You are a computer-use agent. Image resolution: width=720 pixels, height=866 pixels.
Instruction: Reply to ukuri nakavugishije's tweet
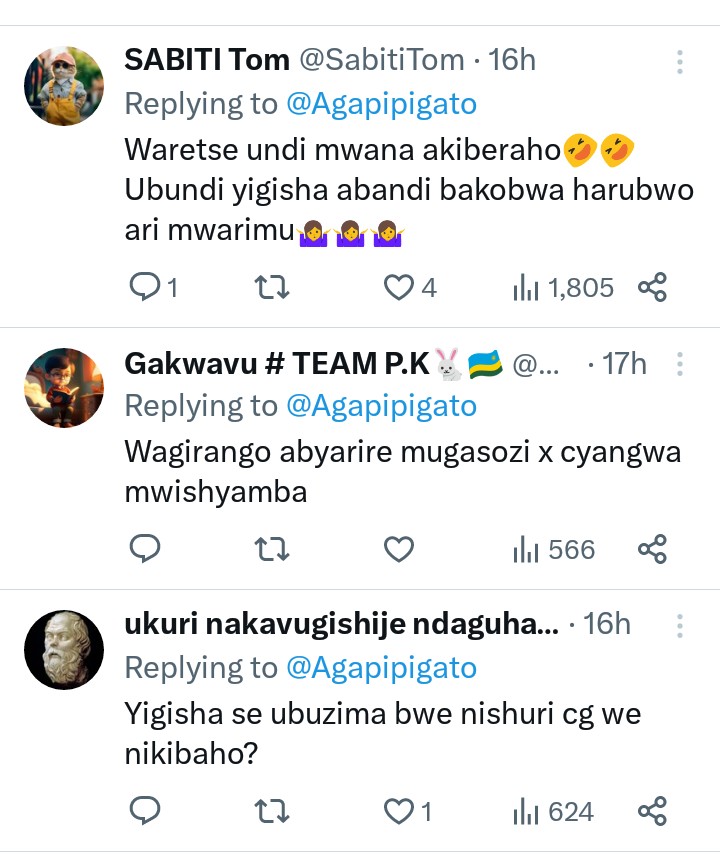point(146,811)
